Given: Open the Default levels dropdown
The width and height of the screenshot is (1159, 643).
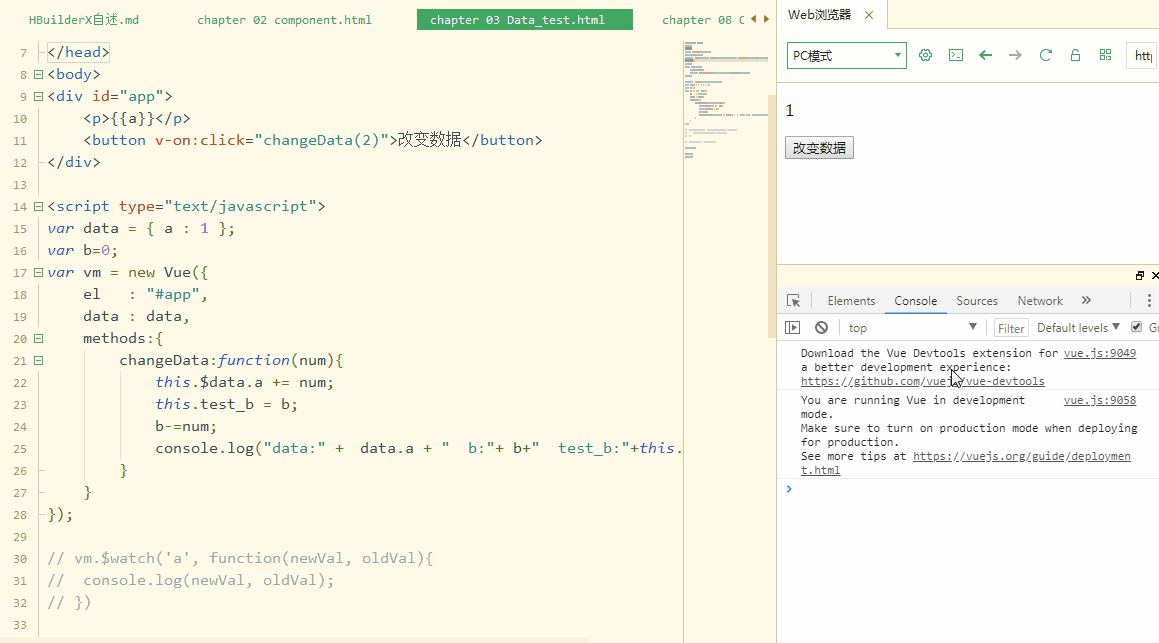Looking at the screenshot, I should pos(1078,327).
